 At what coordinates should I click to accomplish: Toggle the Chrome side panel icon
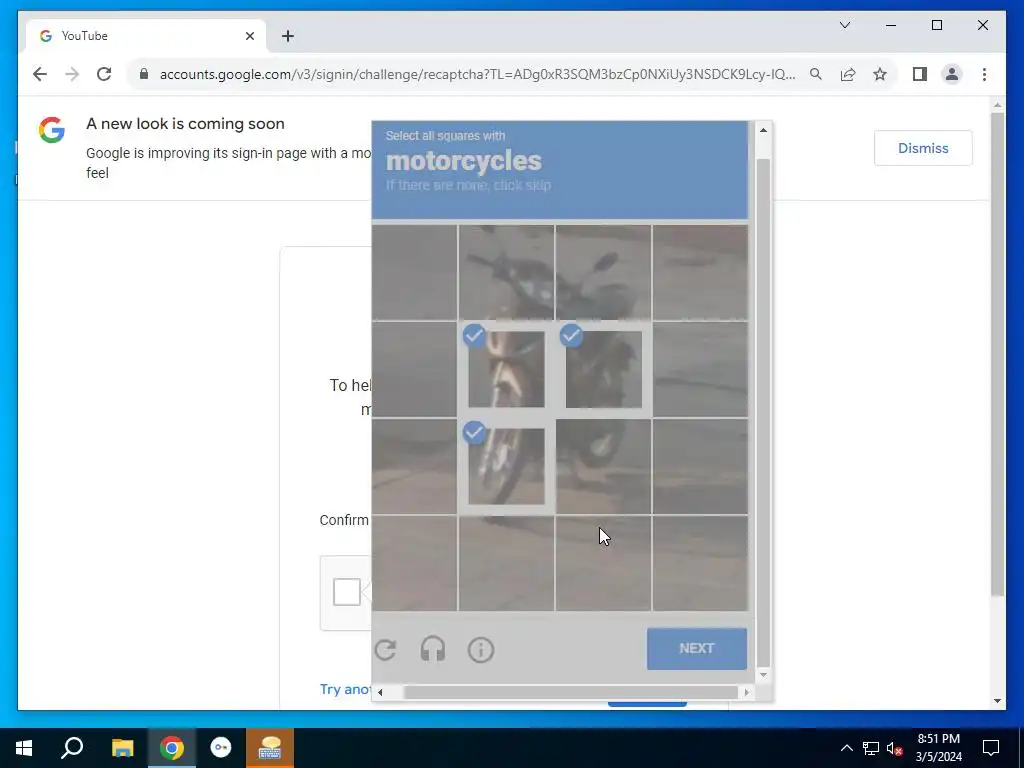coord(920,74)
